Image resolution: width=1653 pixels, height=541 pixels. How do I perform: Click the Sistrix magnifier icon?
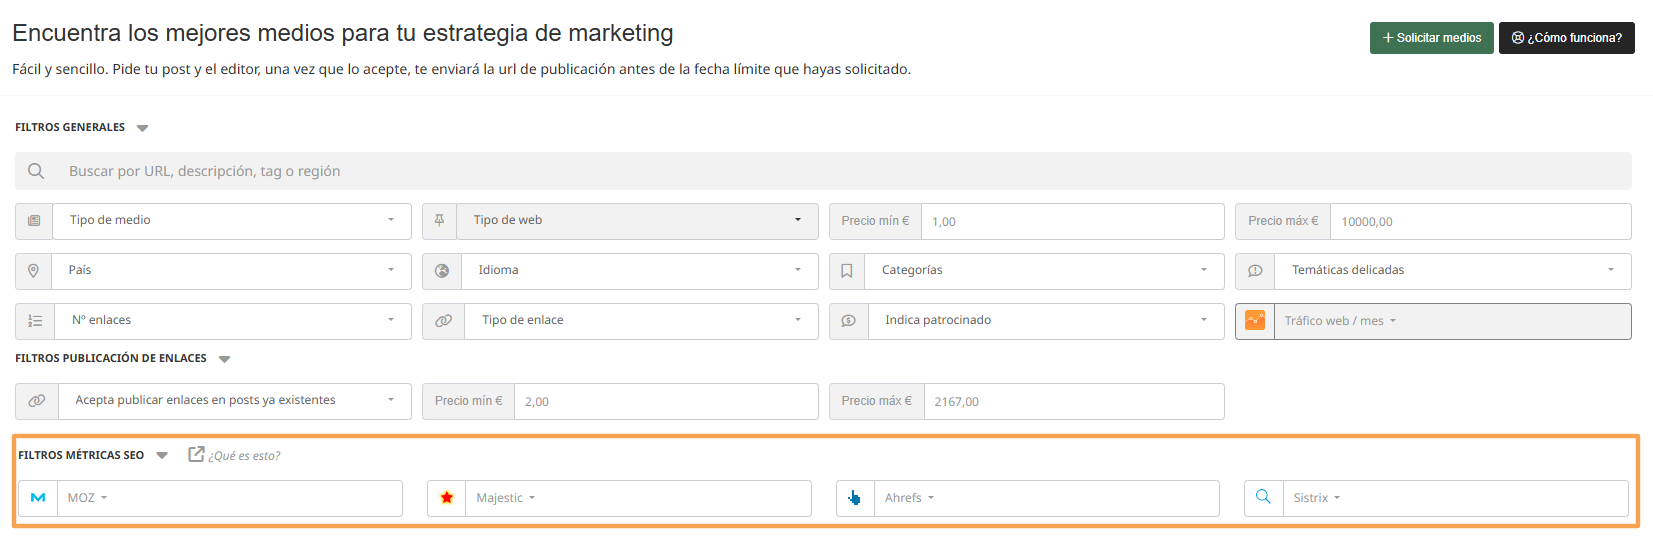point(1263,497)
